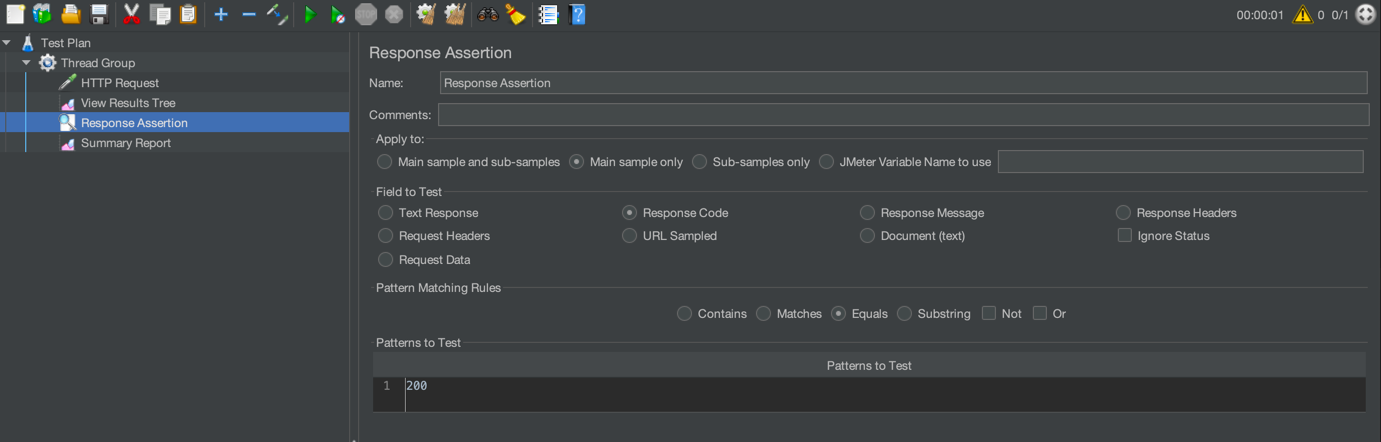Collapse the Test Plan tree node
Screen dimensions: 1381x442
(x=8, y=43)
